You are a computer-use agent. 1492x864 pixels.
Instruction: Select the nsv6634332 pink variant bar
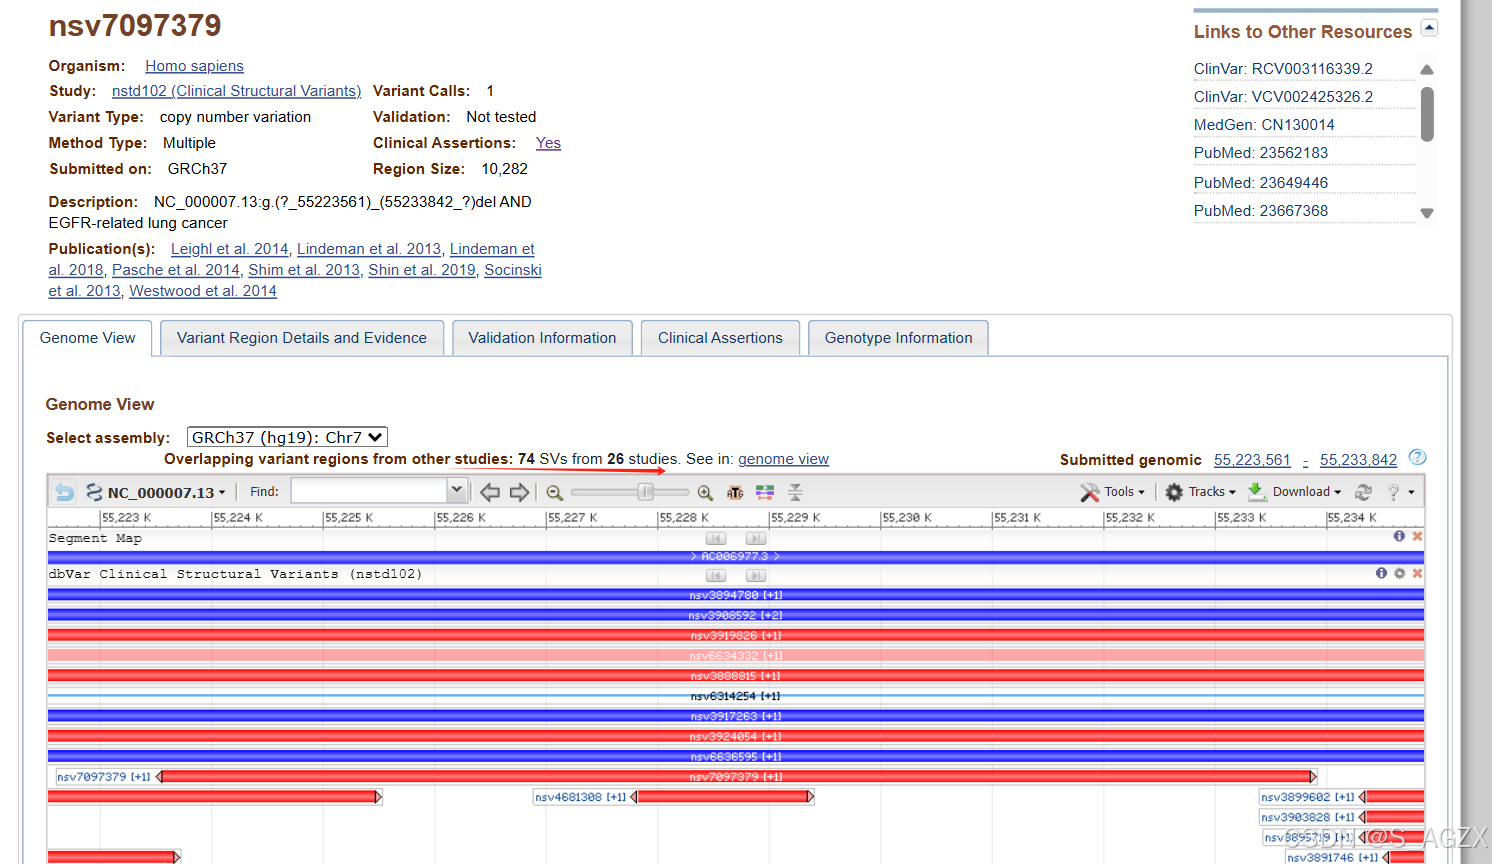point(736,656)
